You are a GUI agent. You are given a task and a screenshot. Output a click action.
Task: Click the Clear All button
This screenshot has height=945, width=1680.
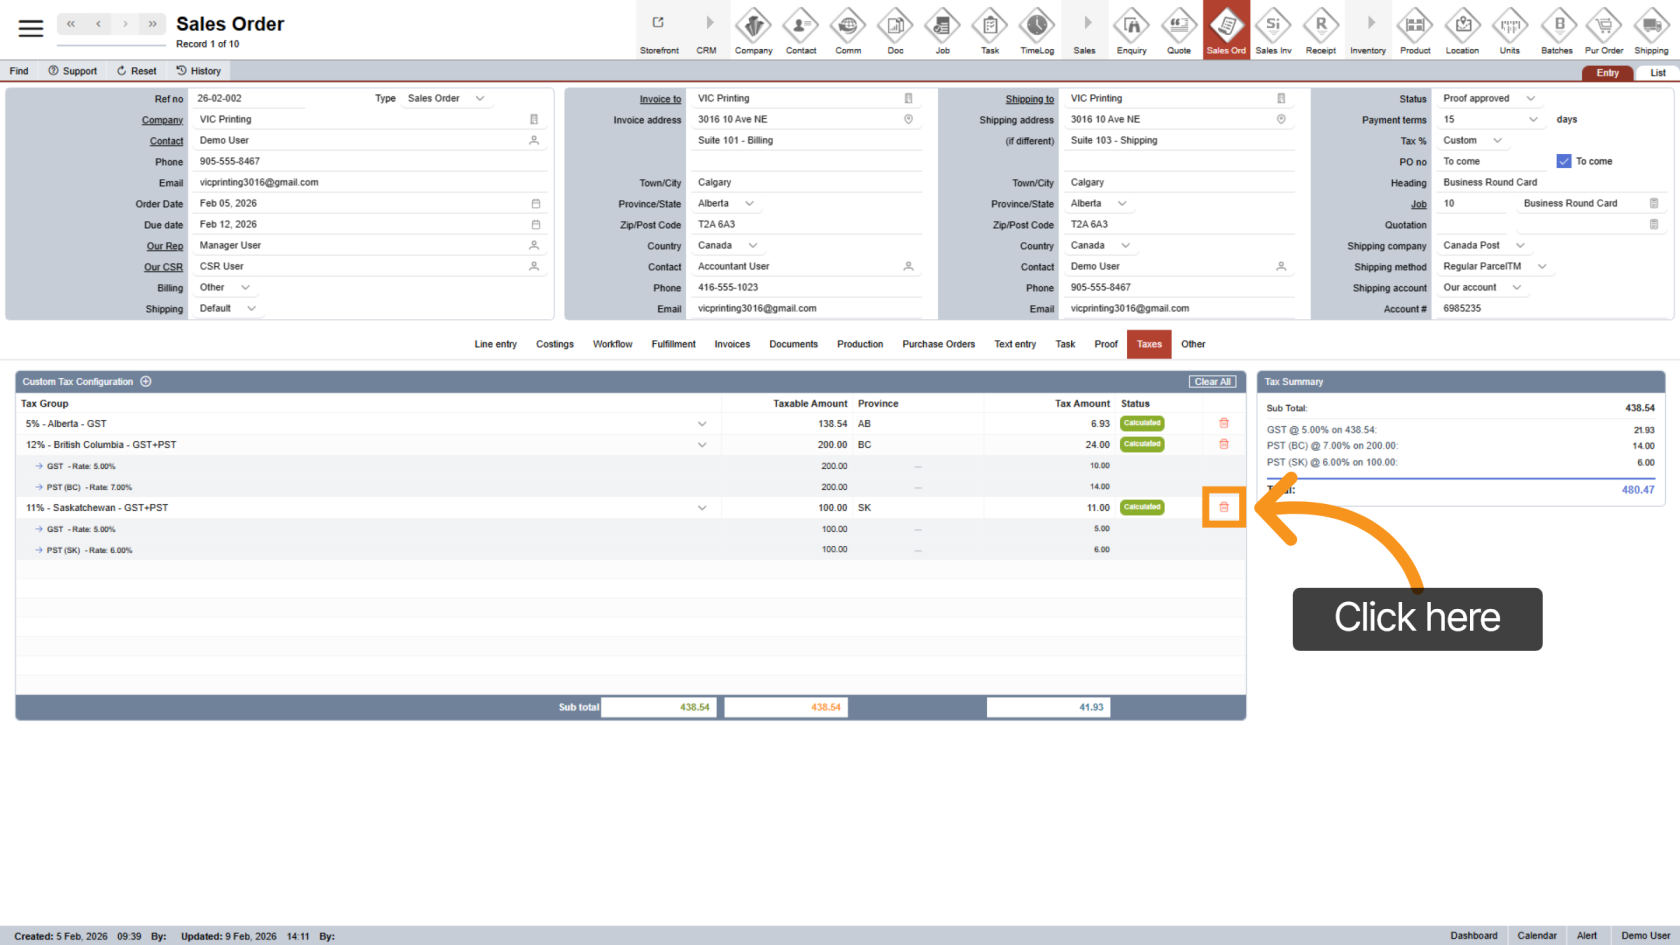point(1212,382)
